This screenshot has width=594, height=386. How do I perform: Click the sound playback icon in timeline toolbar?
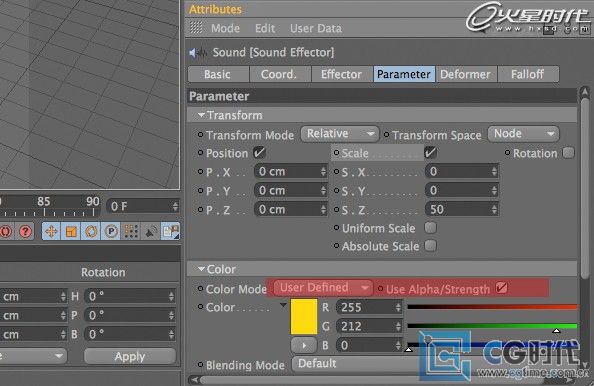tap(151, 231)
